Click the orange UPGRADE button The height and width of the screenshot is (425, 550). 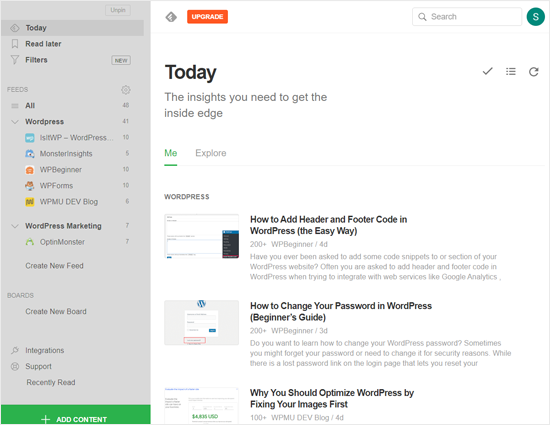click(x=207, y=17)
